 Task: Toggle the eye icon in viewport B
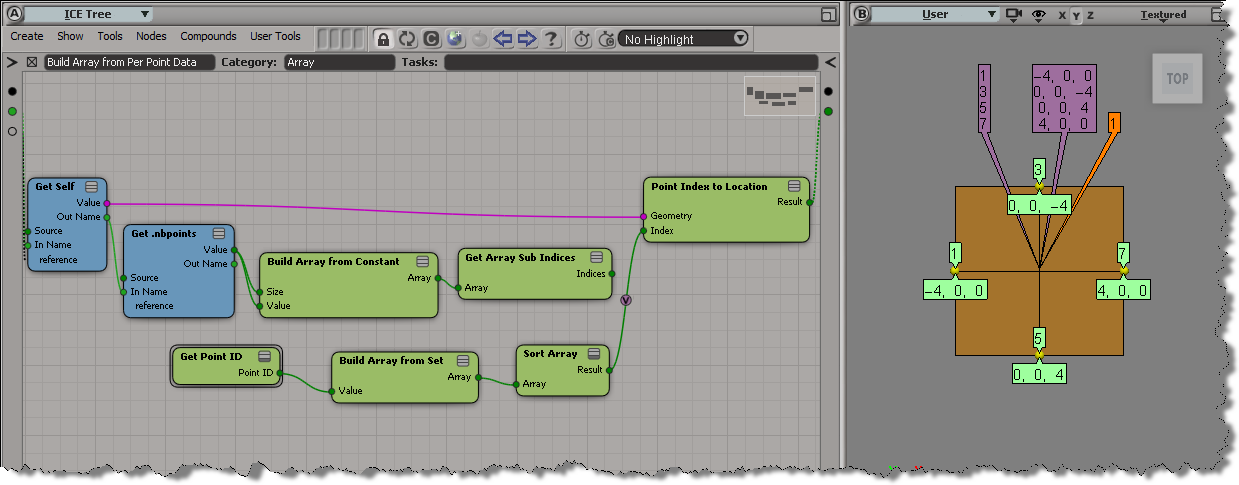tap(1039, 15)
